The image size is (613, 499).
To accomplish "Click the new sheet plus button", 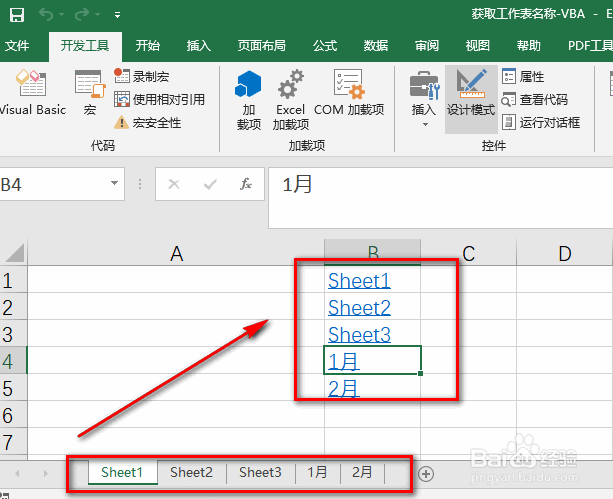I will (426, 474).
